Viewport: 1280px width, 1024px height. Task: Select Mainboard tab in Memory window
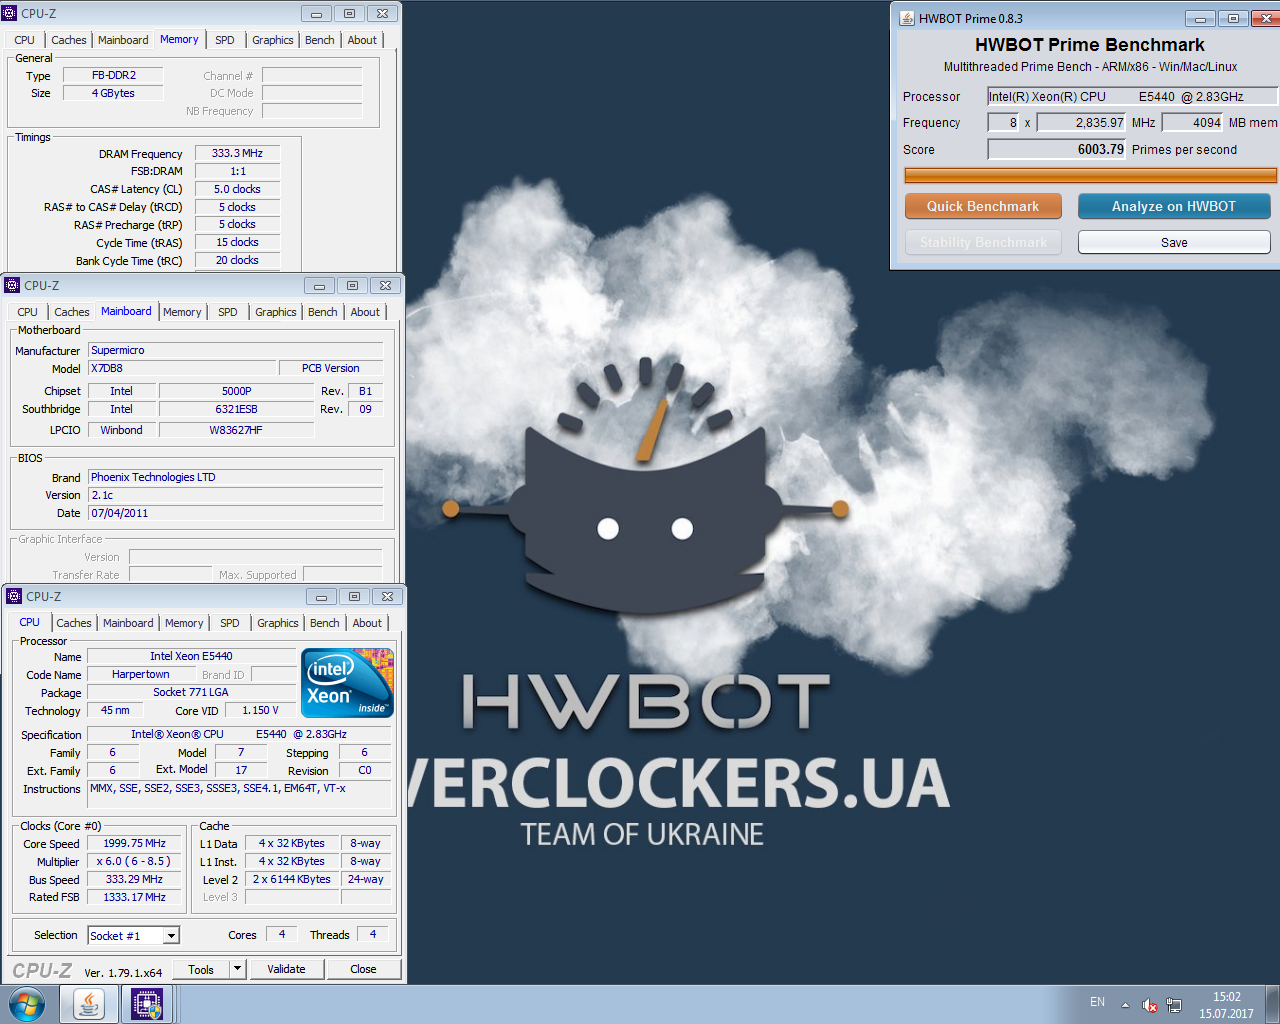(123, 40)
